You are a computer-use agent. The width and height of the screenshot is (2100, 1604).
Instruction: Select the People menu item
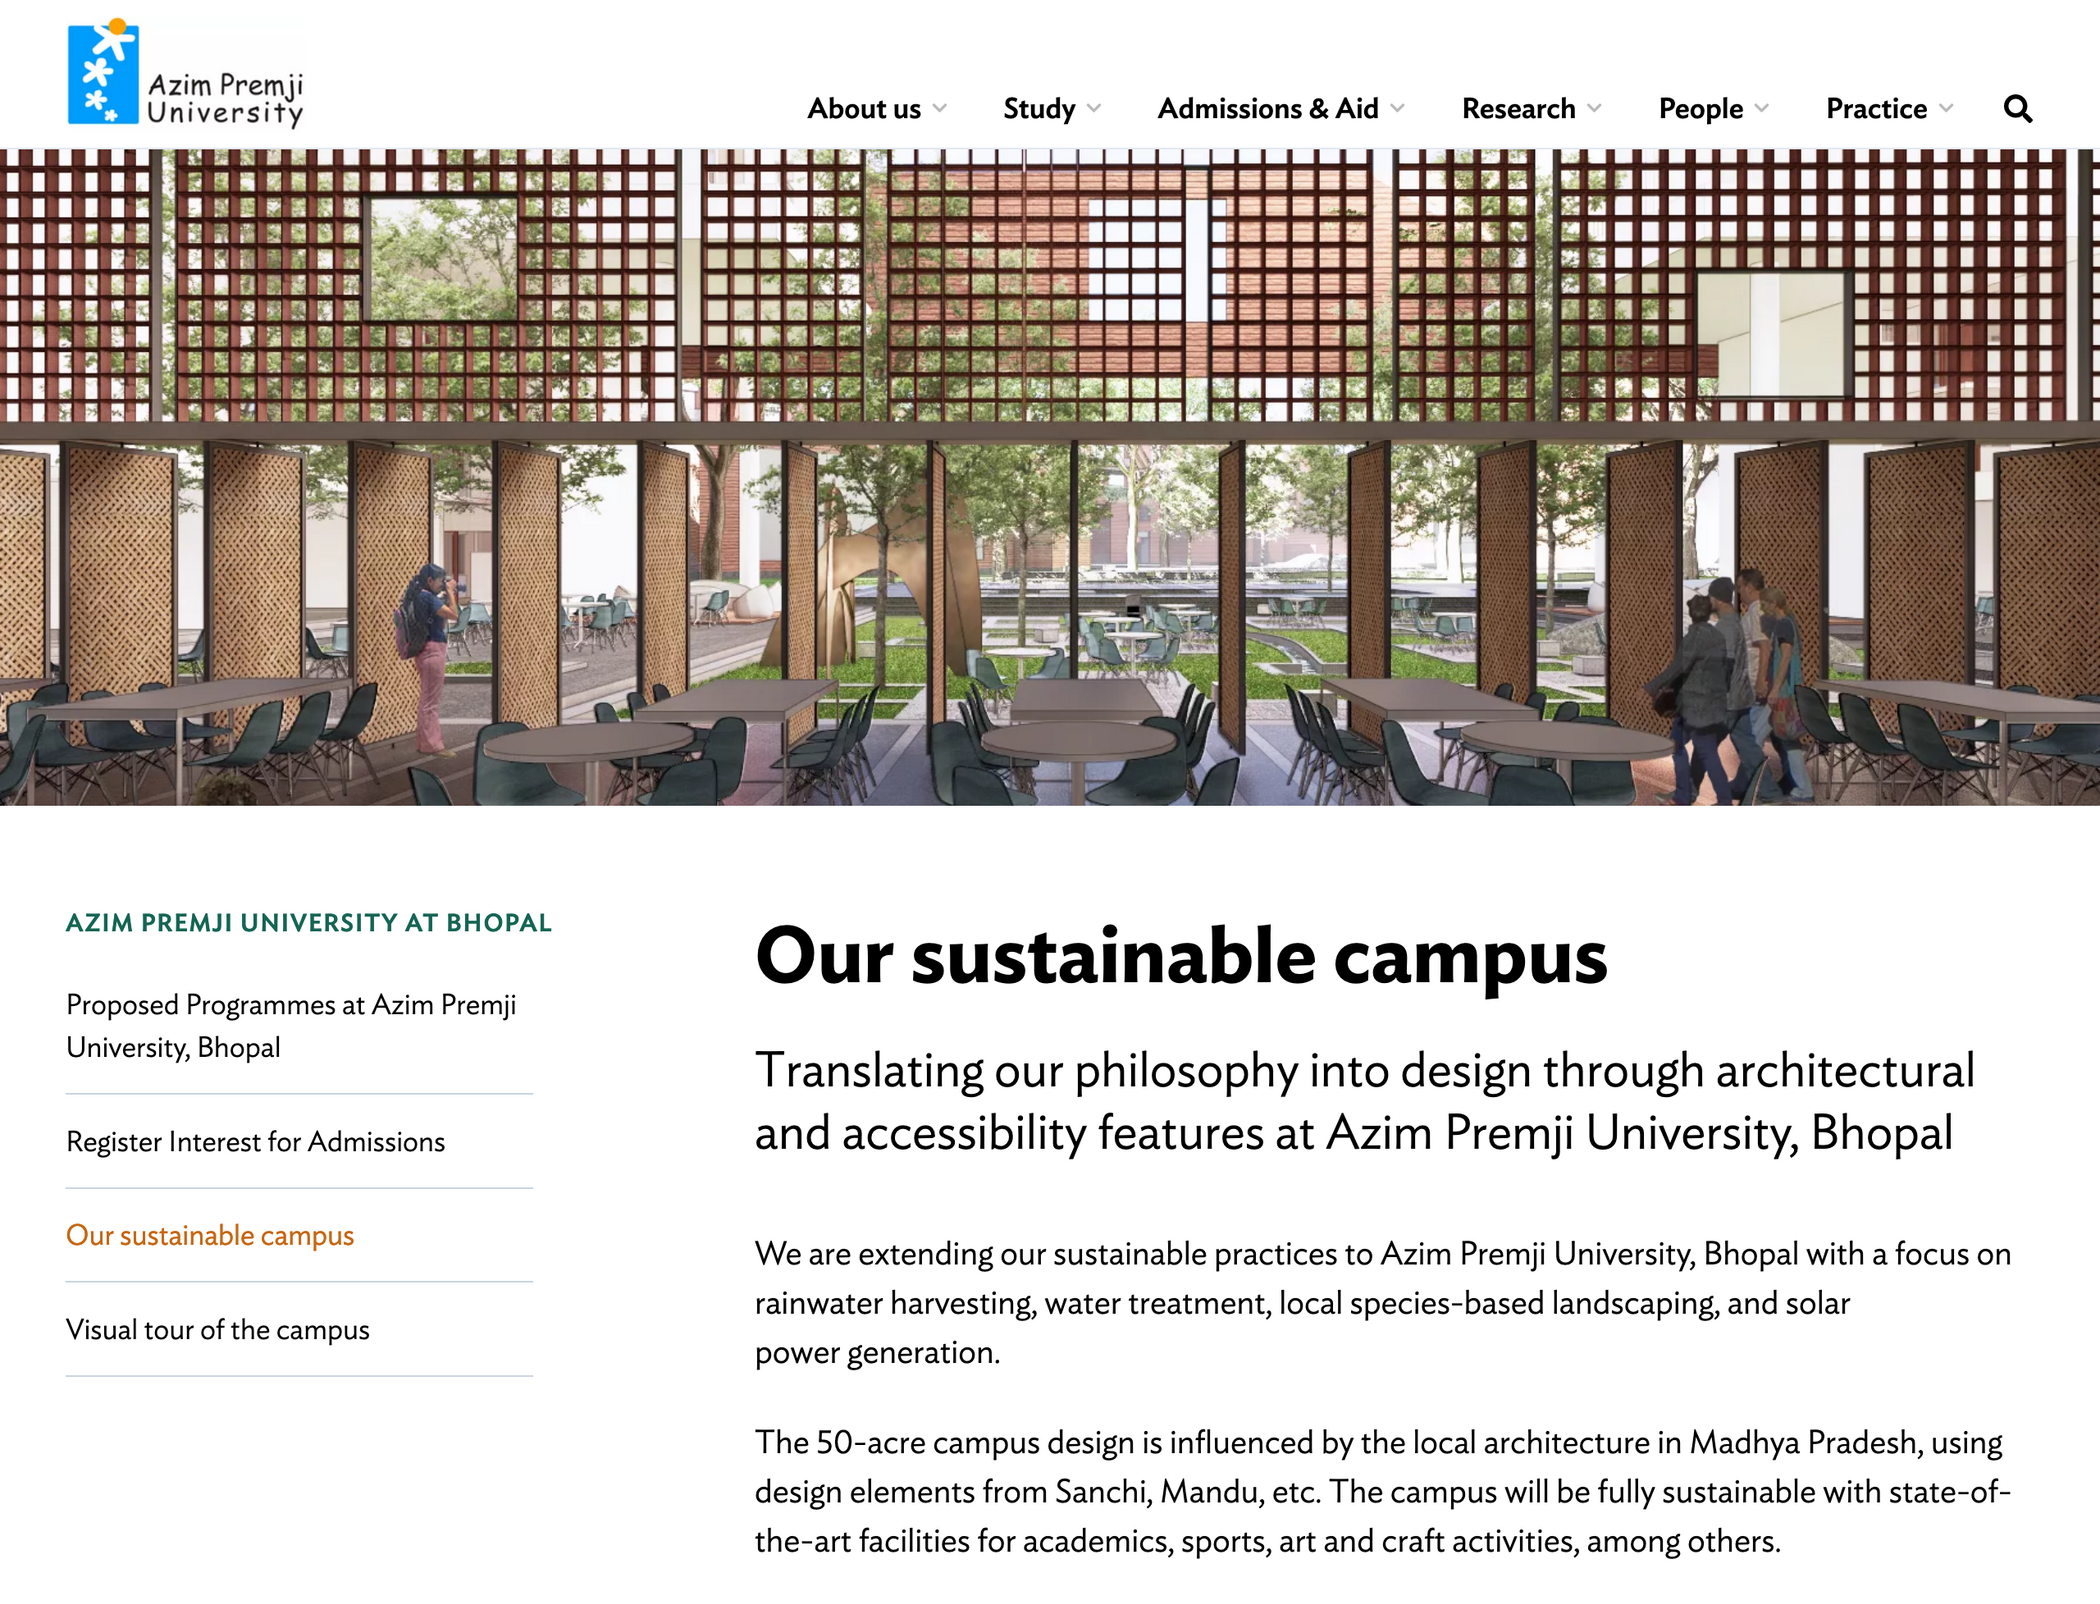pos(1700,109)
